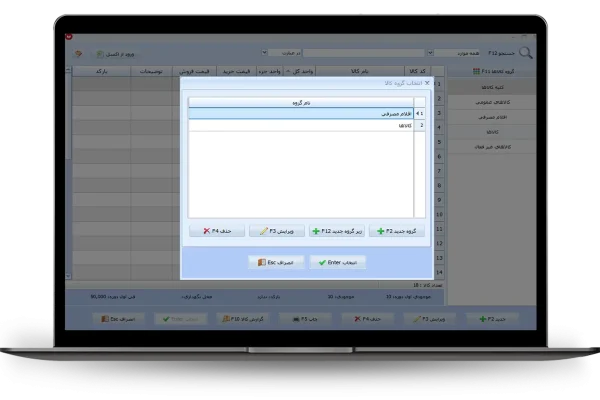Click the search magnifier icon
600x400 pixels.
point(527,54)
